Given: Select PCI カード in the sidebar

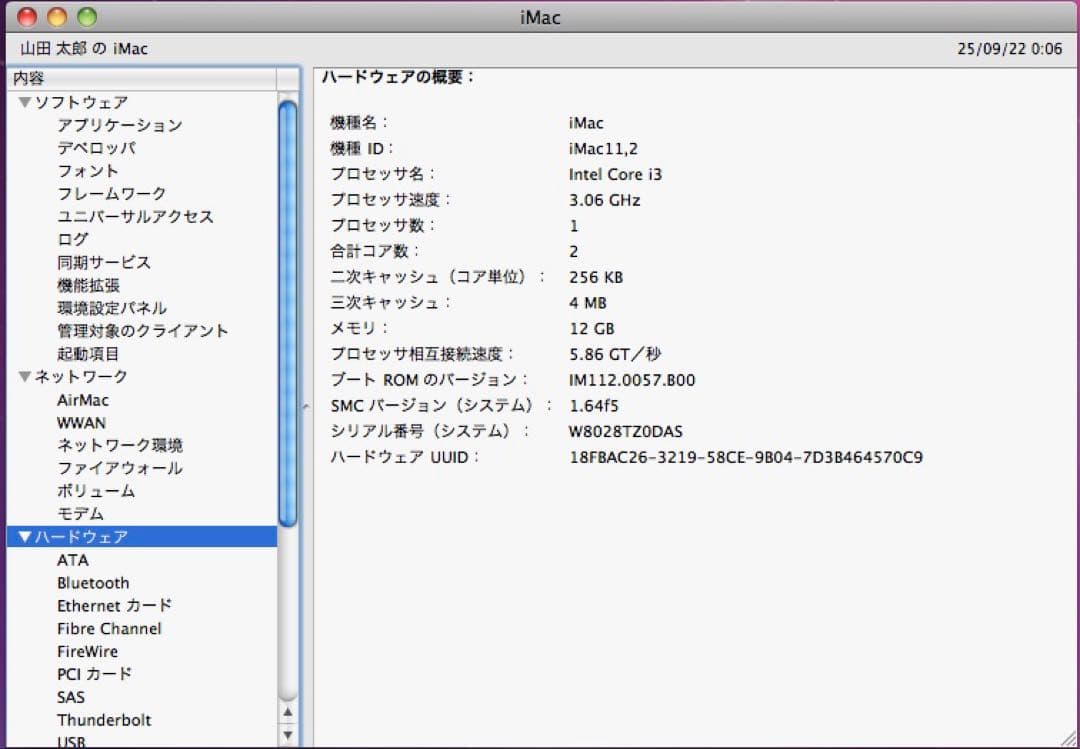Looking at the screenshot, I should tap(94, 674).
